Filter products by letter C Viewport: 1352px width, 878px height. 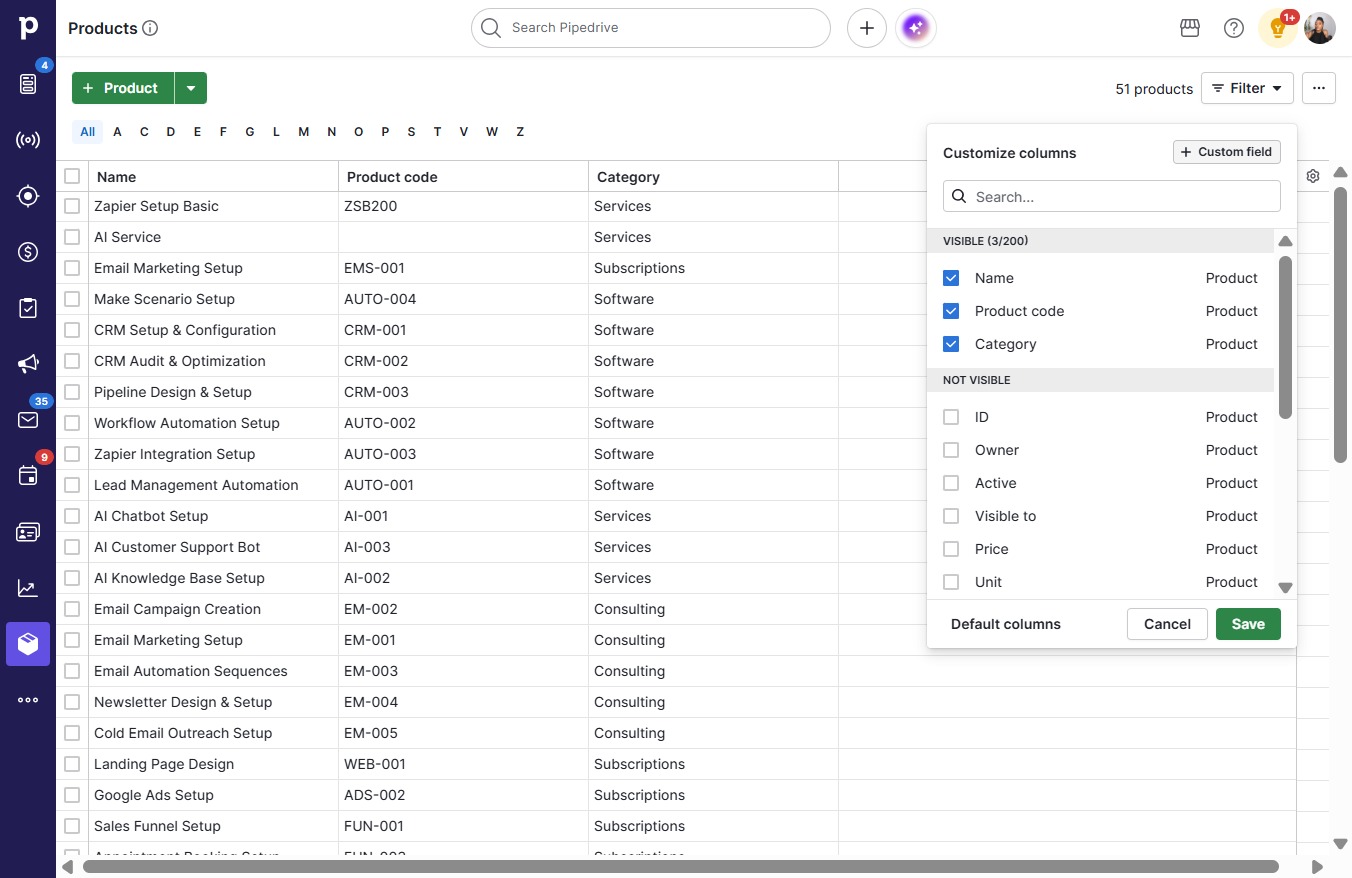tap(144, 132)
